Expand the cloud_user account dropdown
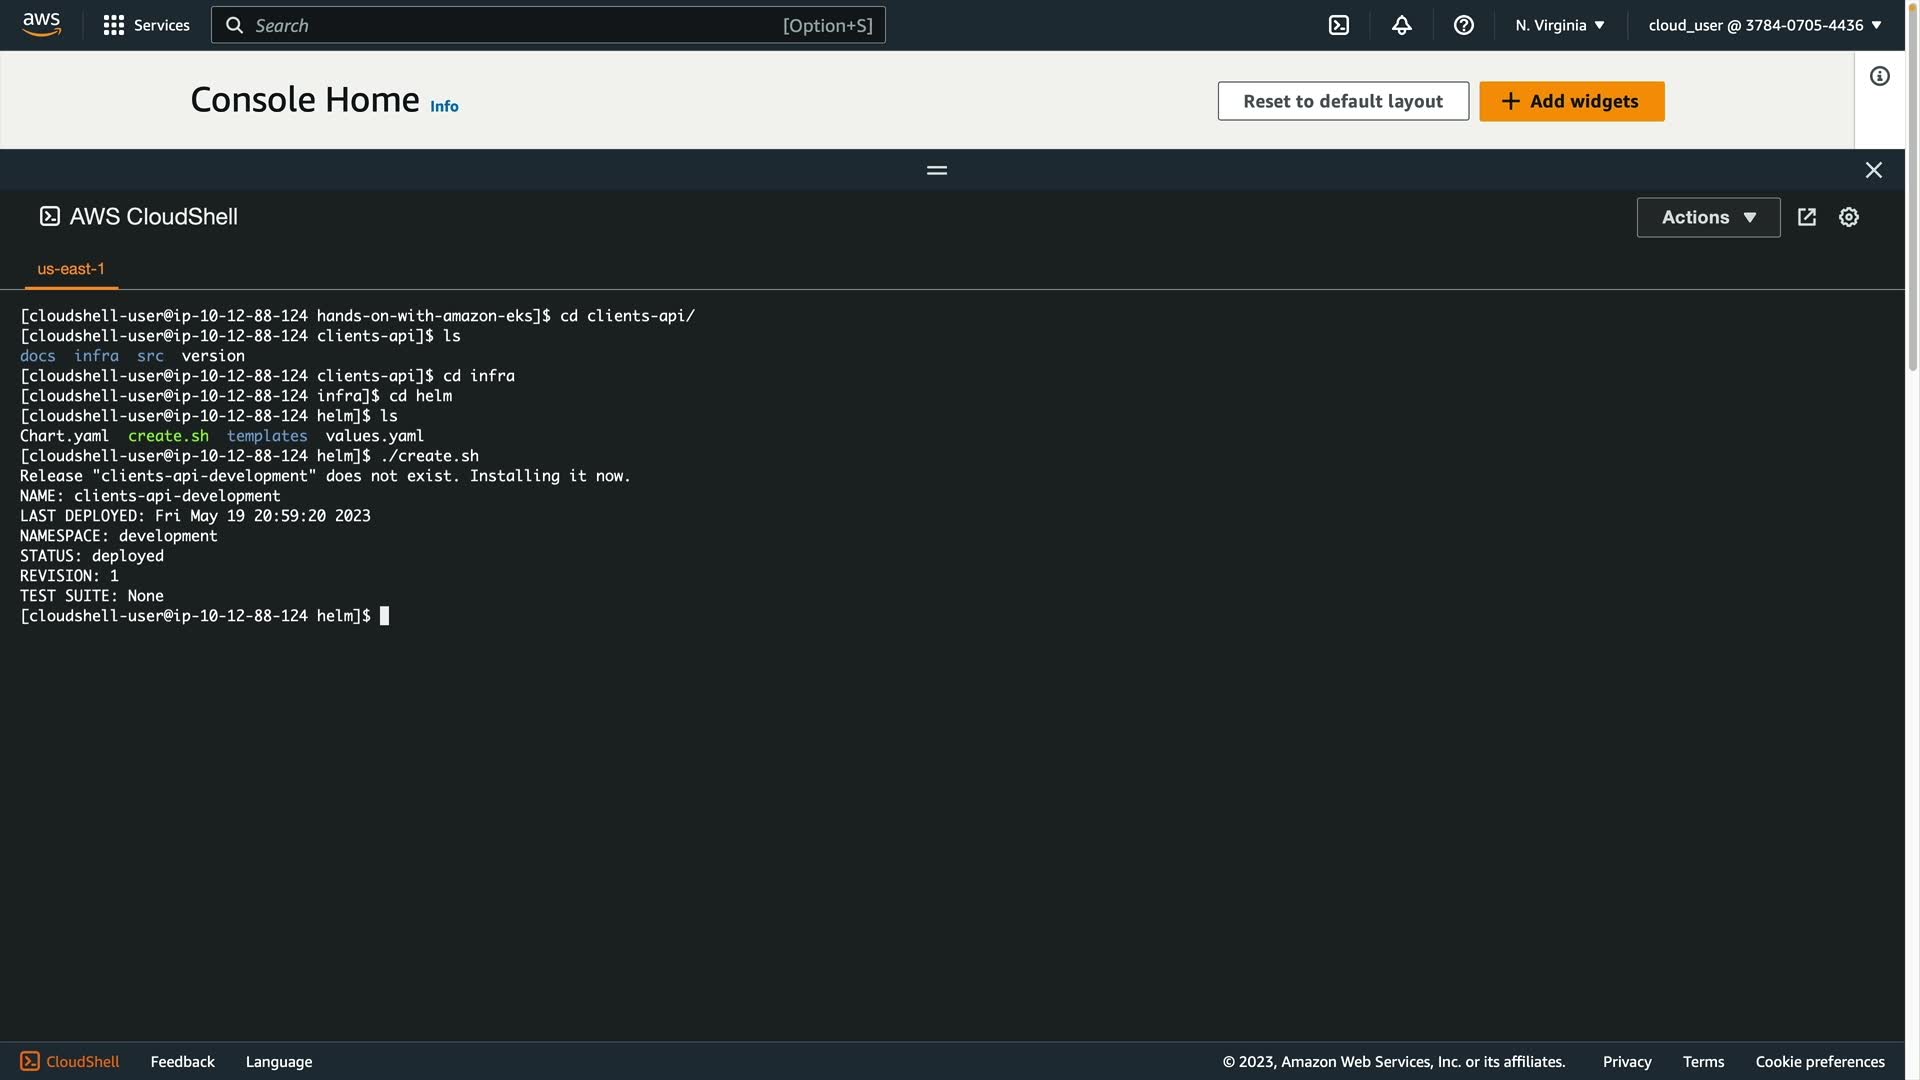 [x=1764, y=25]
